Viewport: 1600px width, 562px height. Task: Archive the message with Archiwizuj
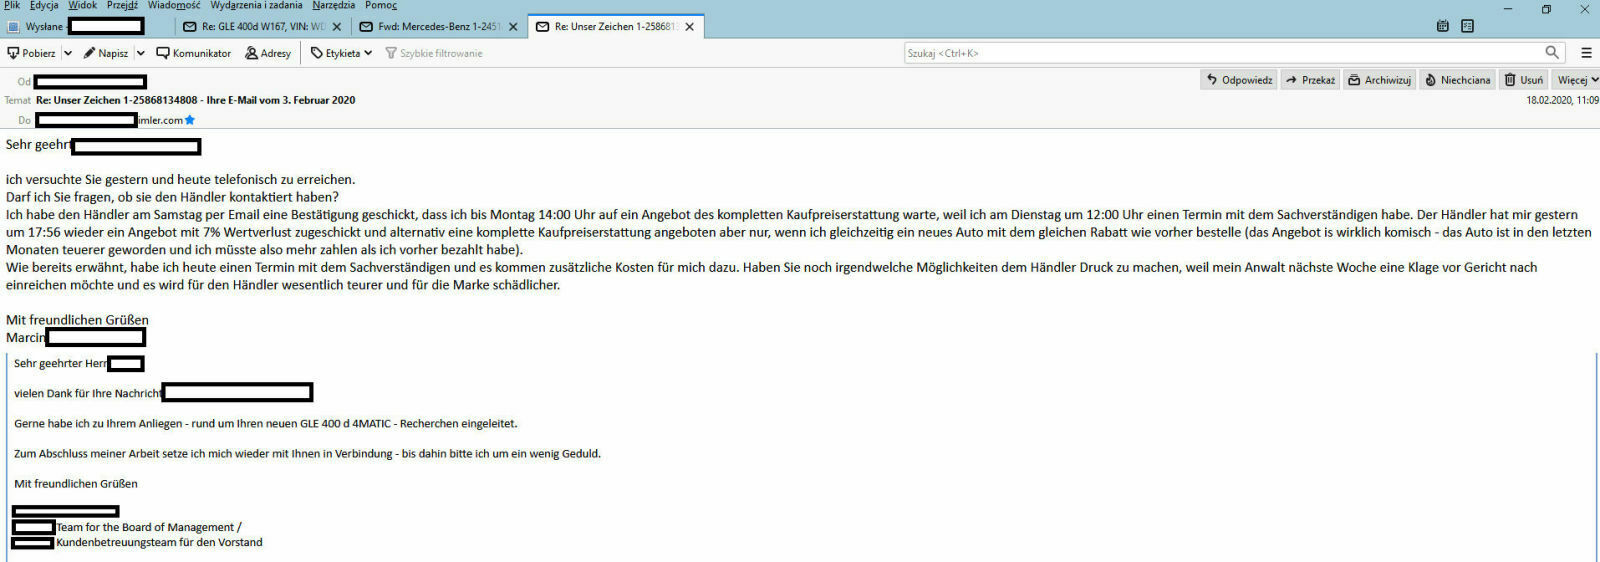1379,80
